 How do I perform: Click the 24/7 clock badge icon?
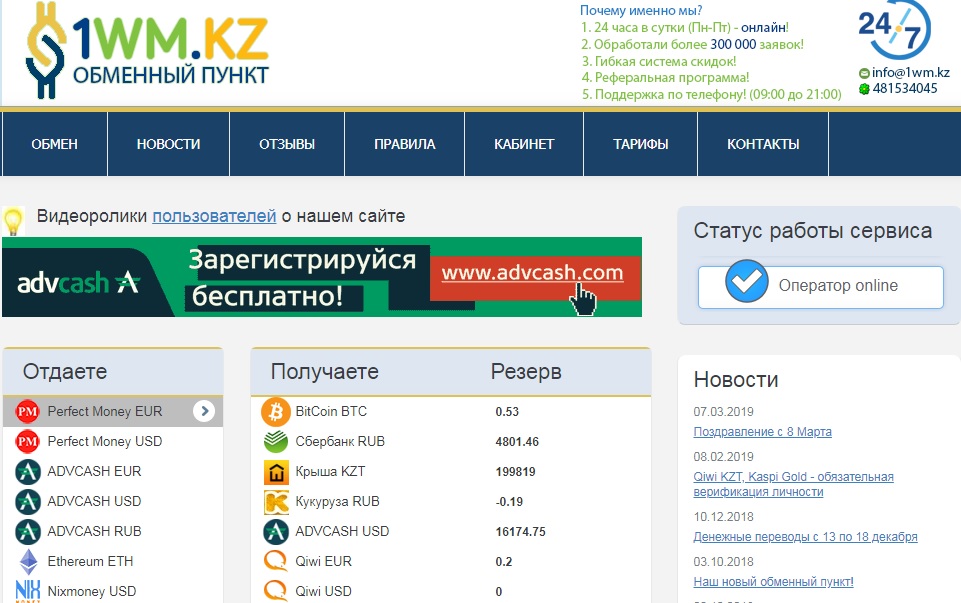point(895,29)
